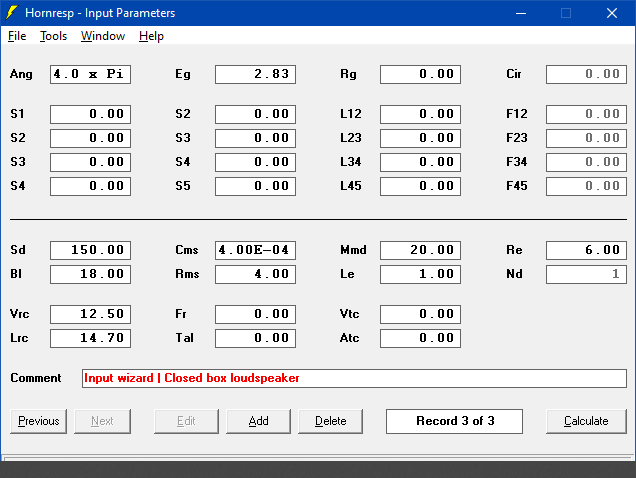This screenshot has width=636, height=478.
Task: Select the Vrc field with 12.50
Action: point(90,314)
